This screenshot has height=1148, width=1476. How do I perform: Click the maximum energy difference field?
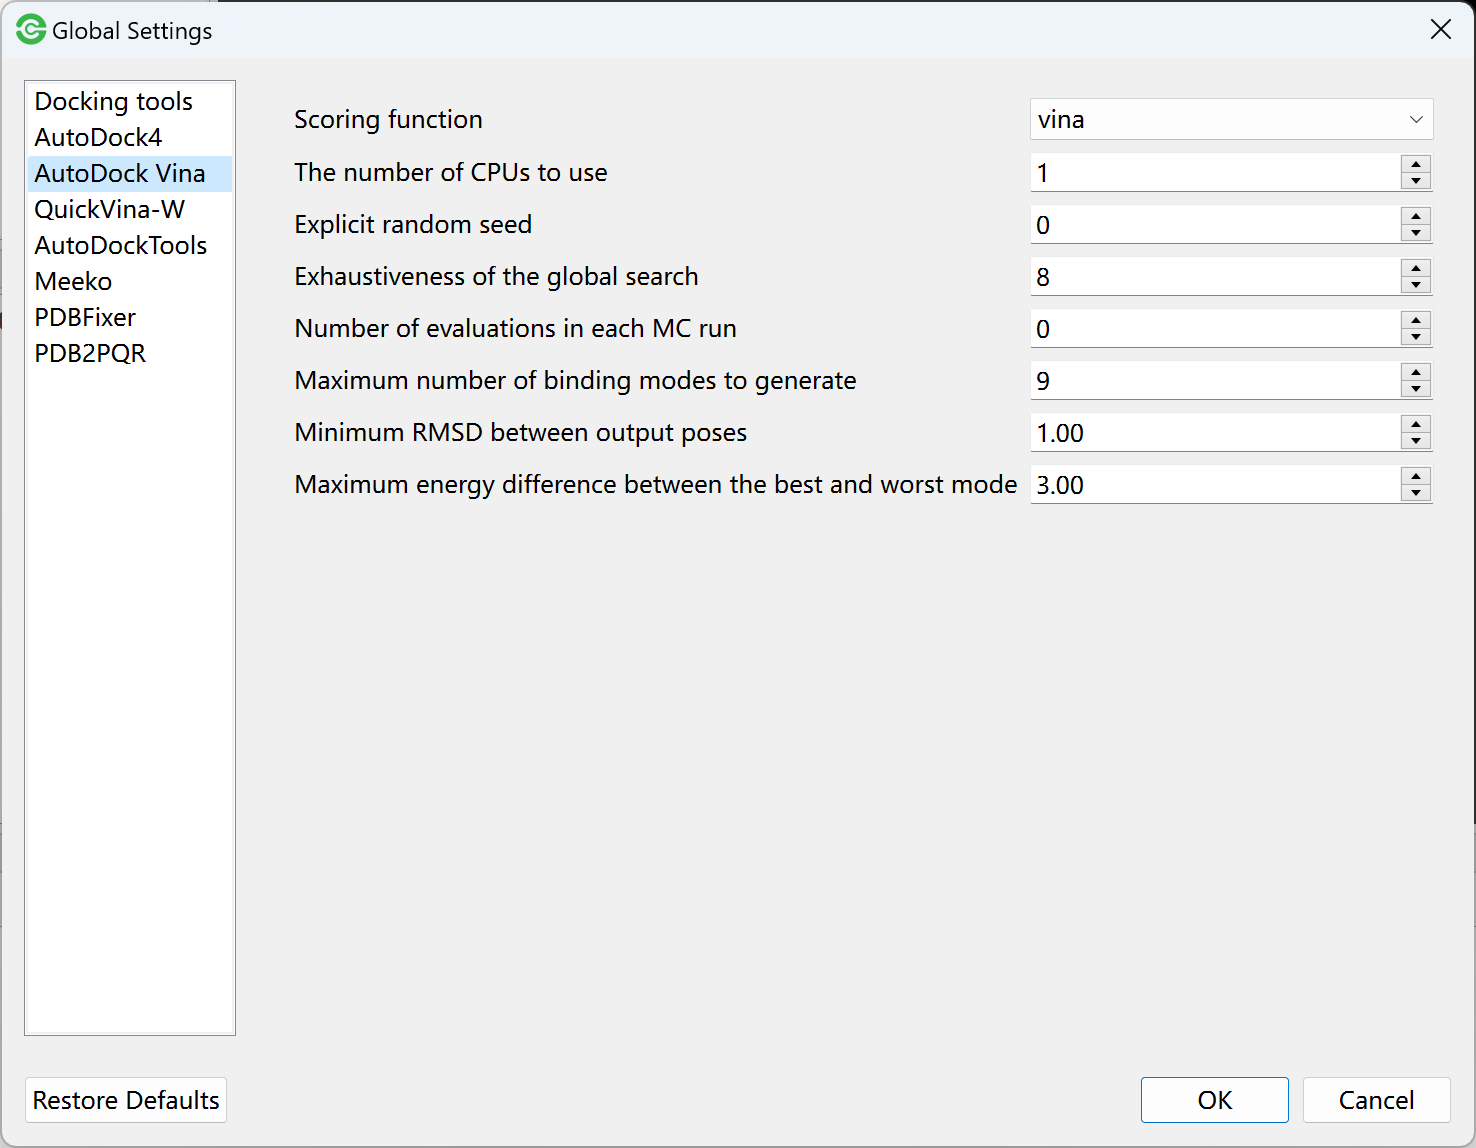1215,485
